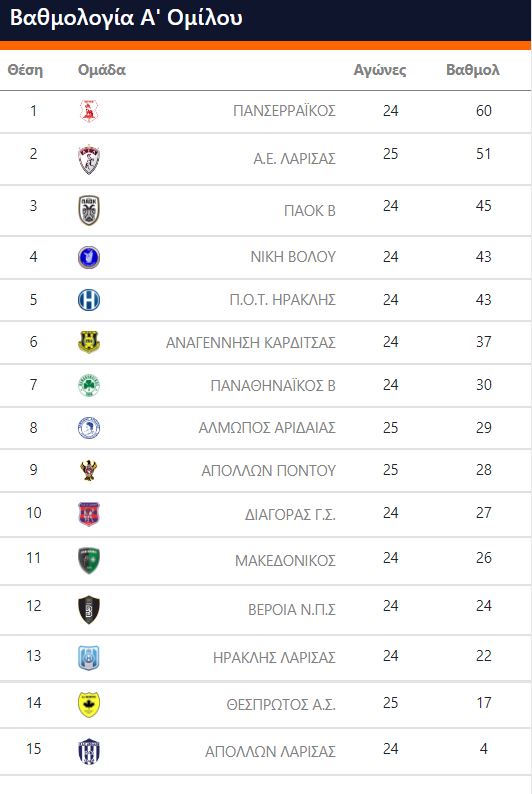Open the ΒΕΡΟΙΑ Ν.Π.Σ team name link

292,610
